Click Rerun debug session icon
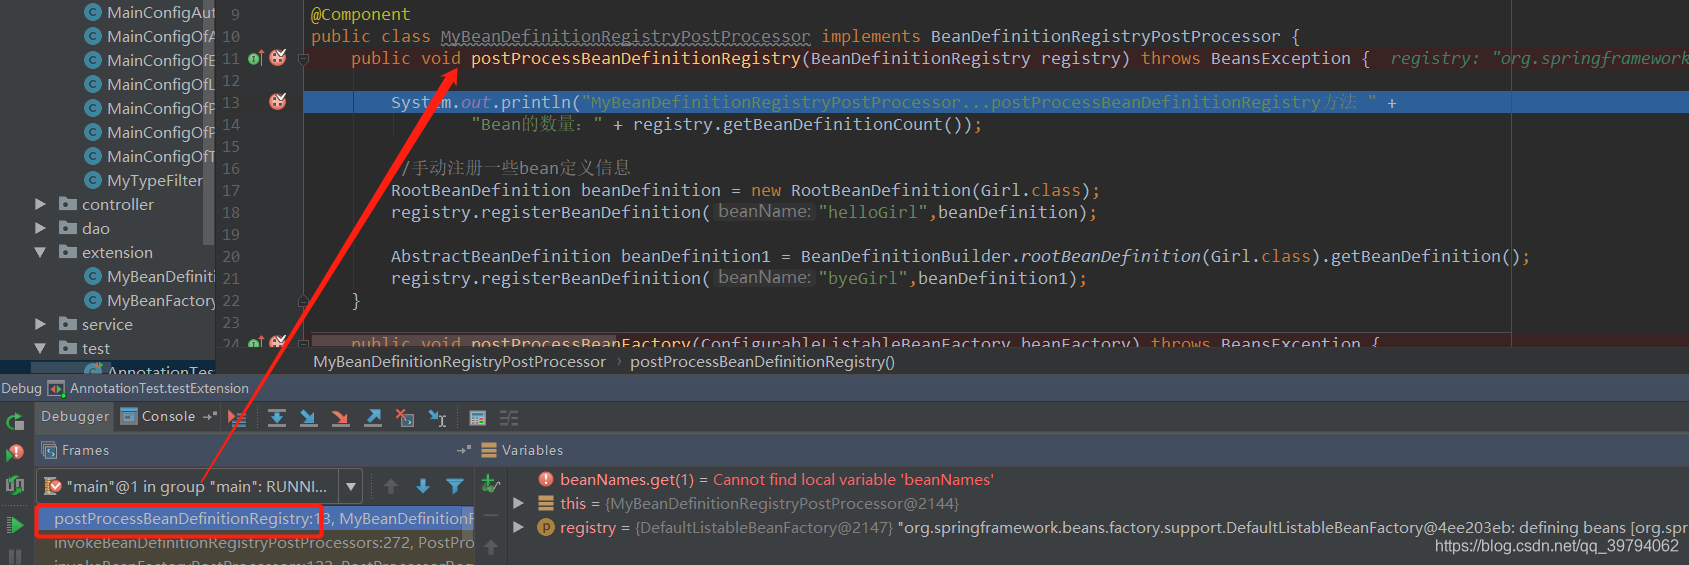This screenshot has width=1689, height=565. [15, 421]
